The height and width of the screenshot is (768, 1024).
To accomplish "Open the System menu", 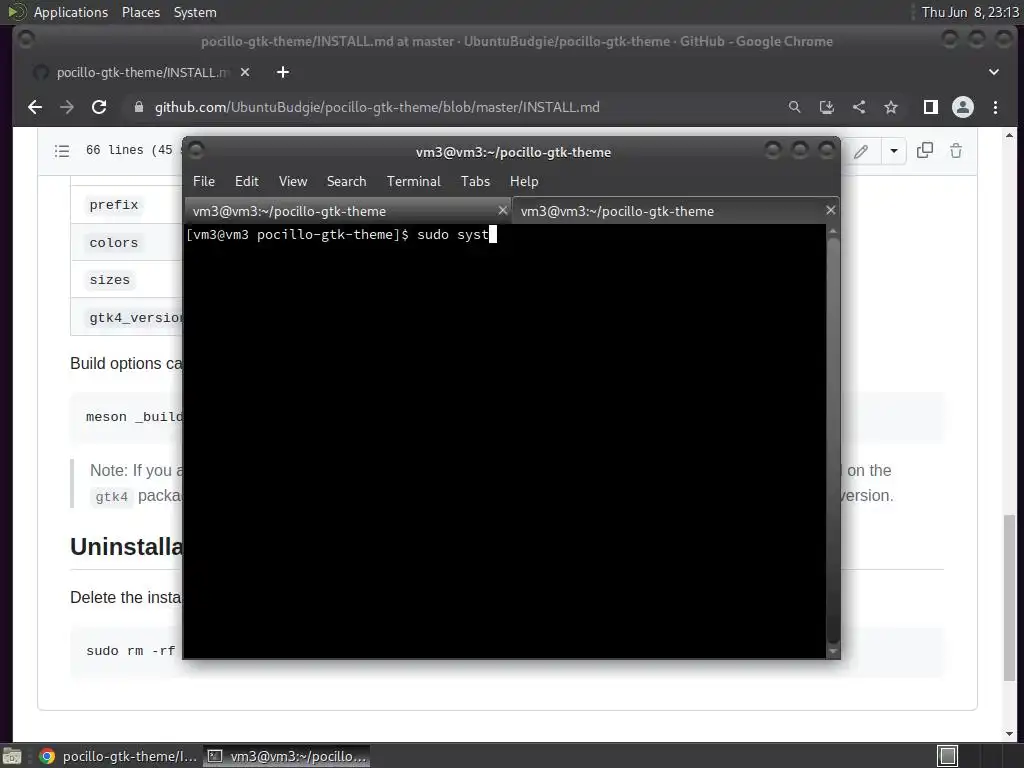I will click(x=195, y=12).
